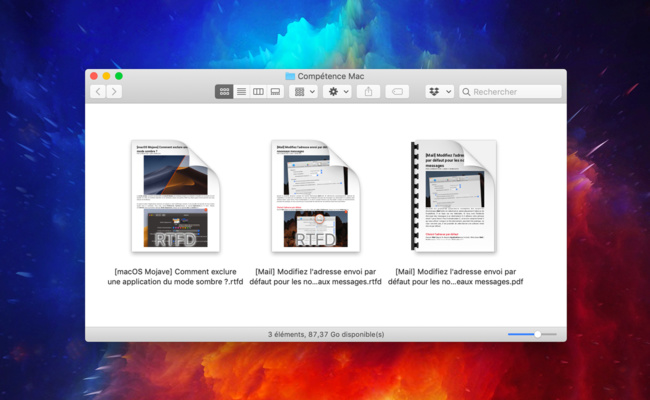This screenshot has width=650, height=400.
Task: Switch to column view
Action: click(x=258, y=91)
